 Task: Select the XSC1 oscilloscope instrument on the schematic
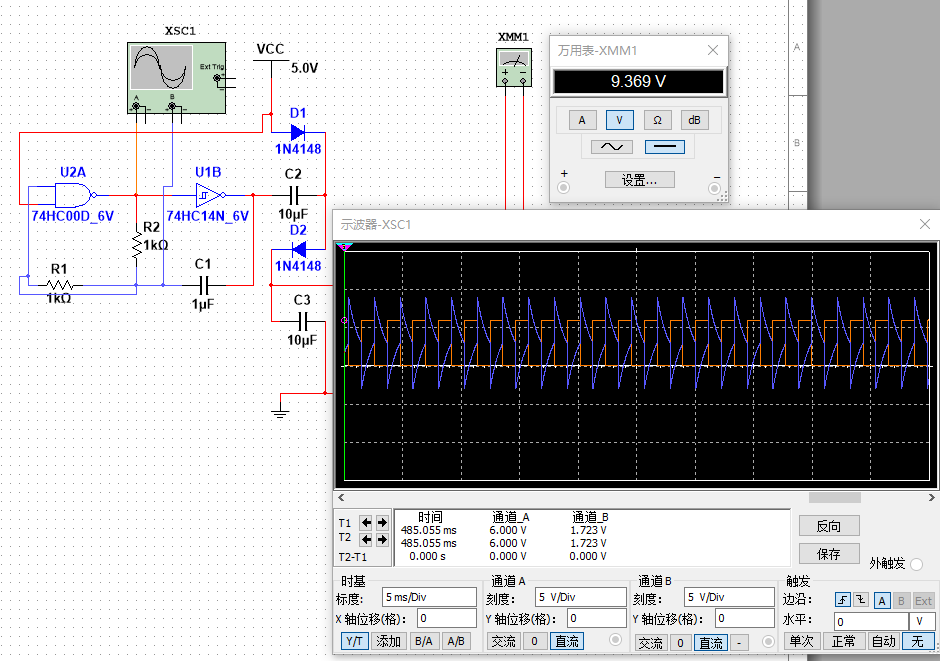point(177,77)
